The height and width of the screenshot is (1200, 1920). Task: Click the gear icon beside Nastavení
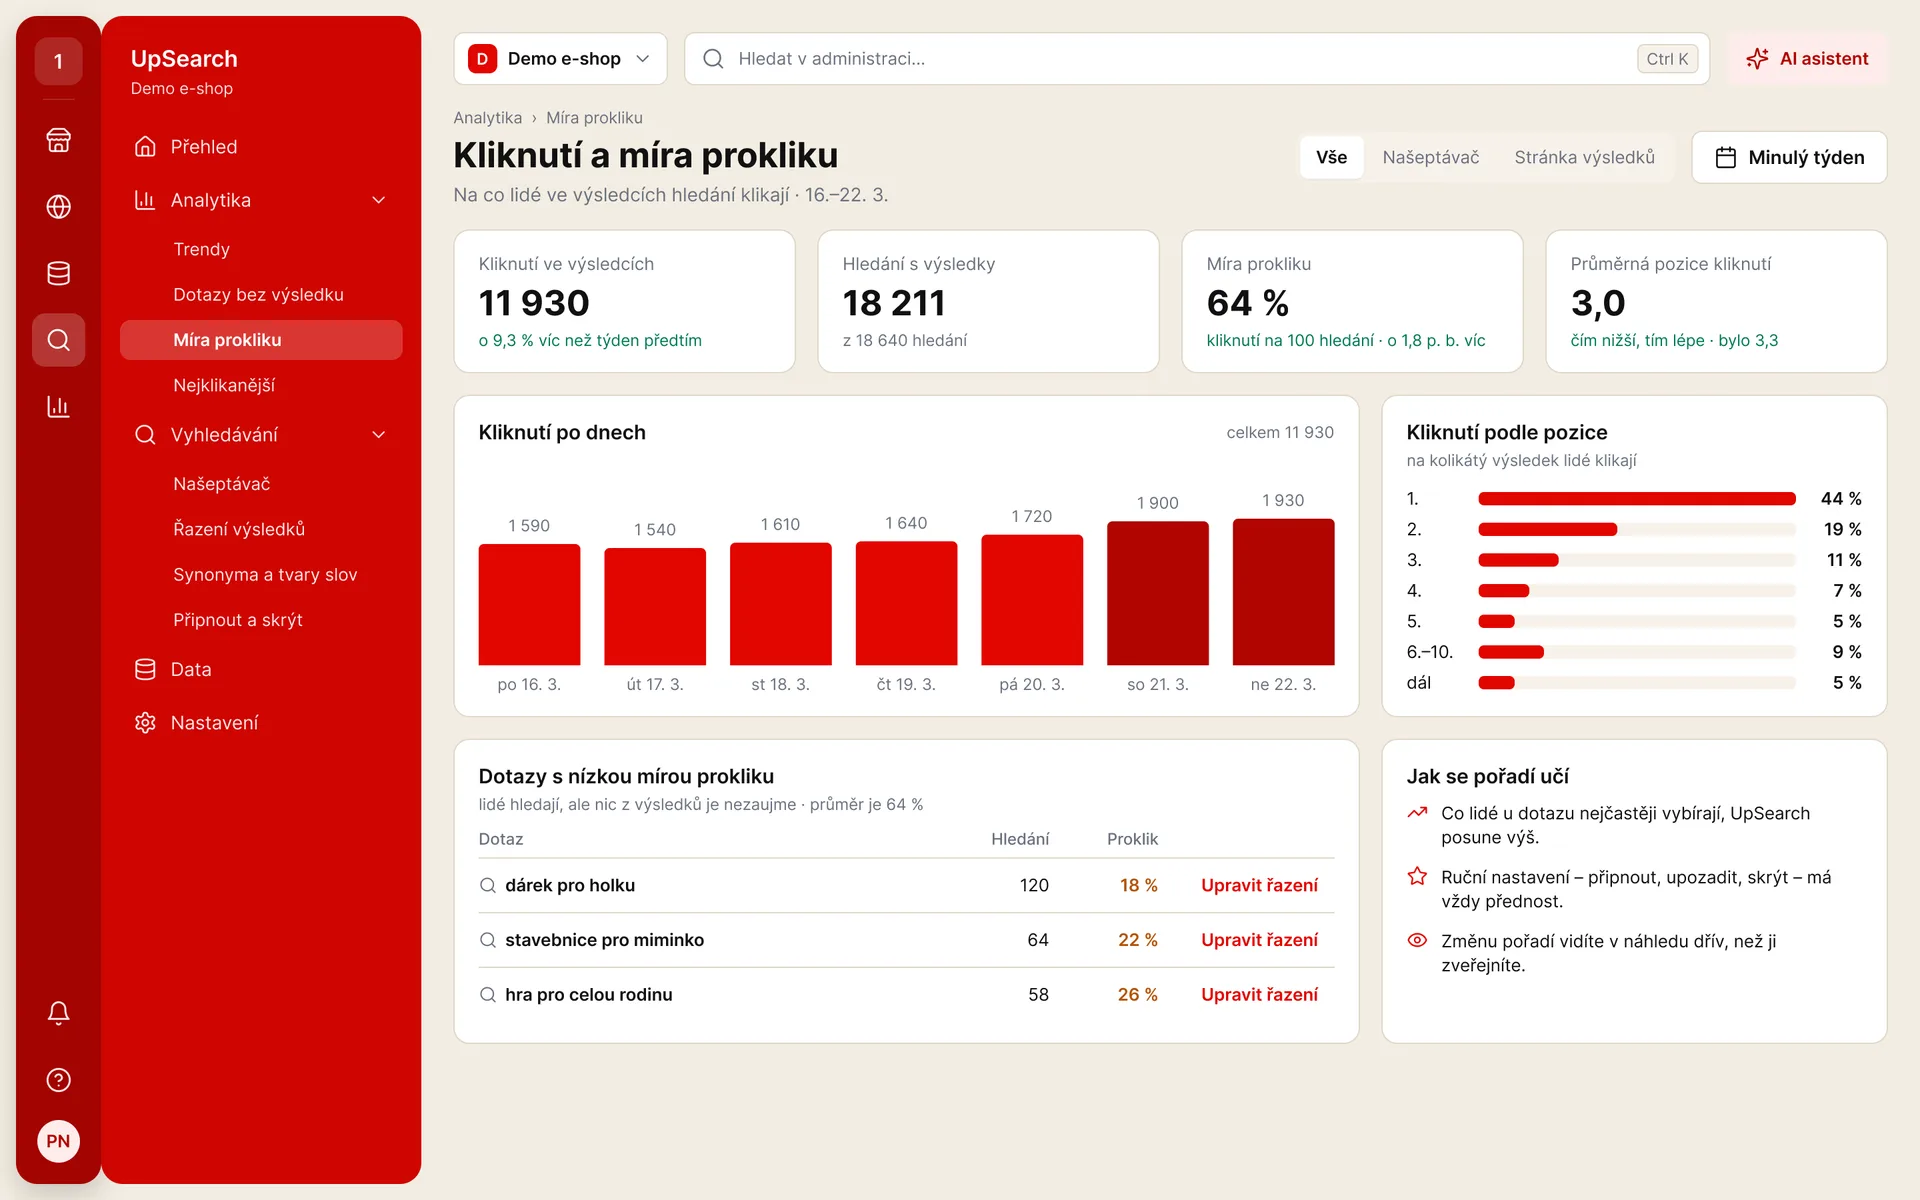coord(145,722)
